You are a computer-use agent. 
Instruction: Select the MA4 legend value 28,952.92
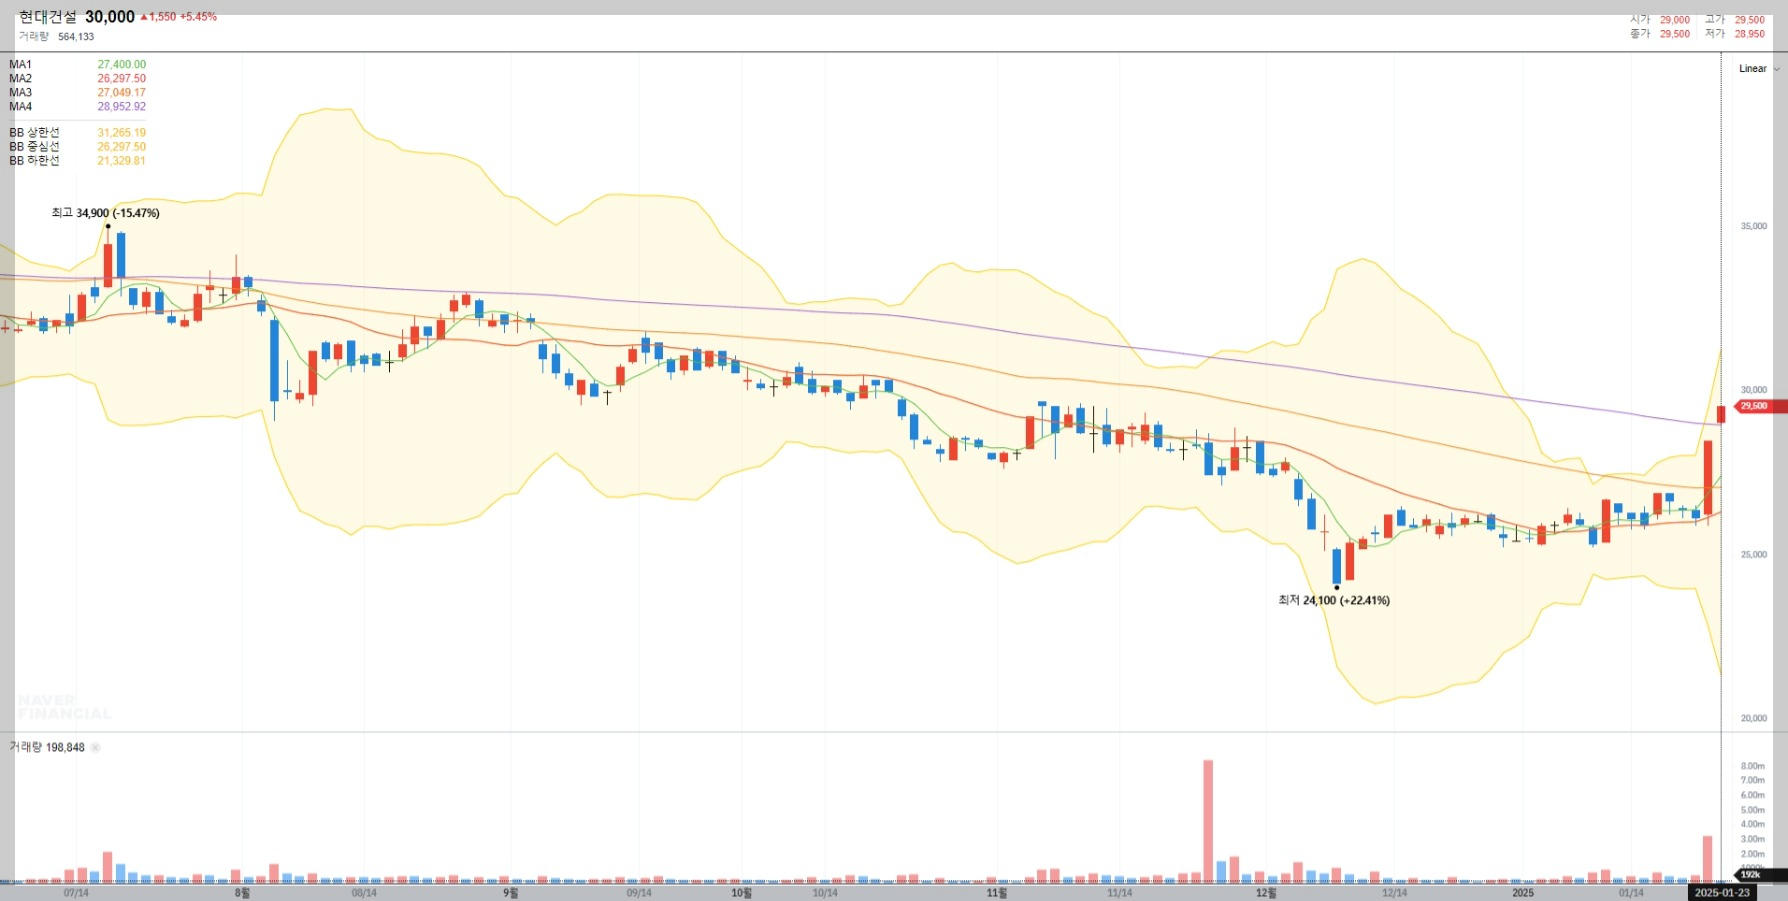(121, 106)
